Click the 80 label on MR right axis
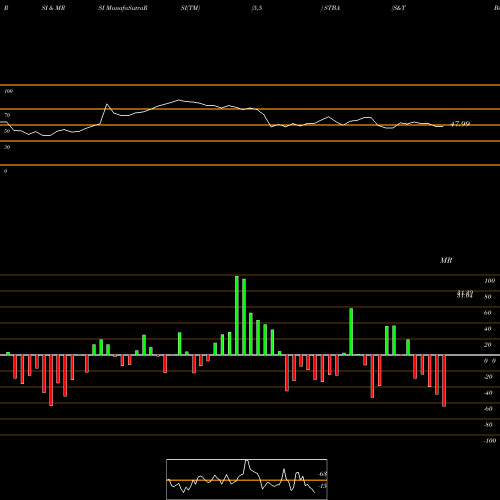The height and width of the screenshot is (500, 500). pyautogui.click(x=488, y=297)
